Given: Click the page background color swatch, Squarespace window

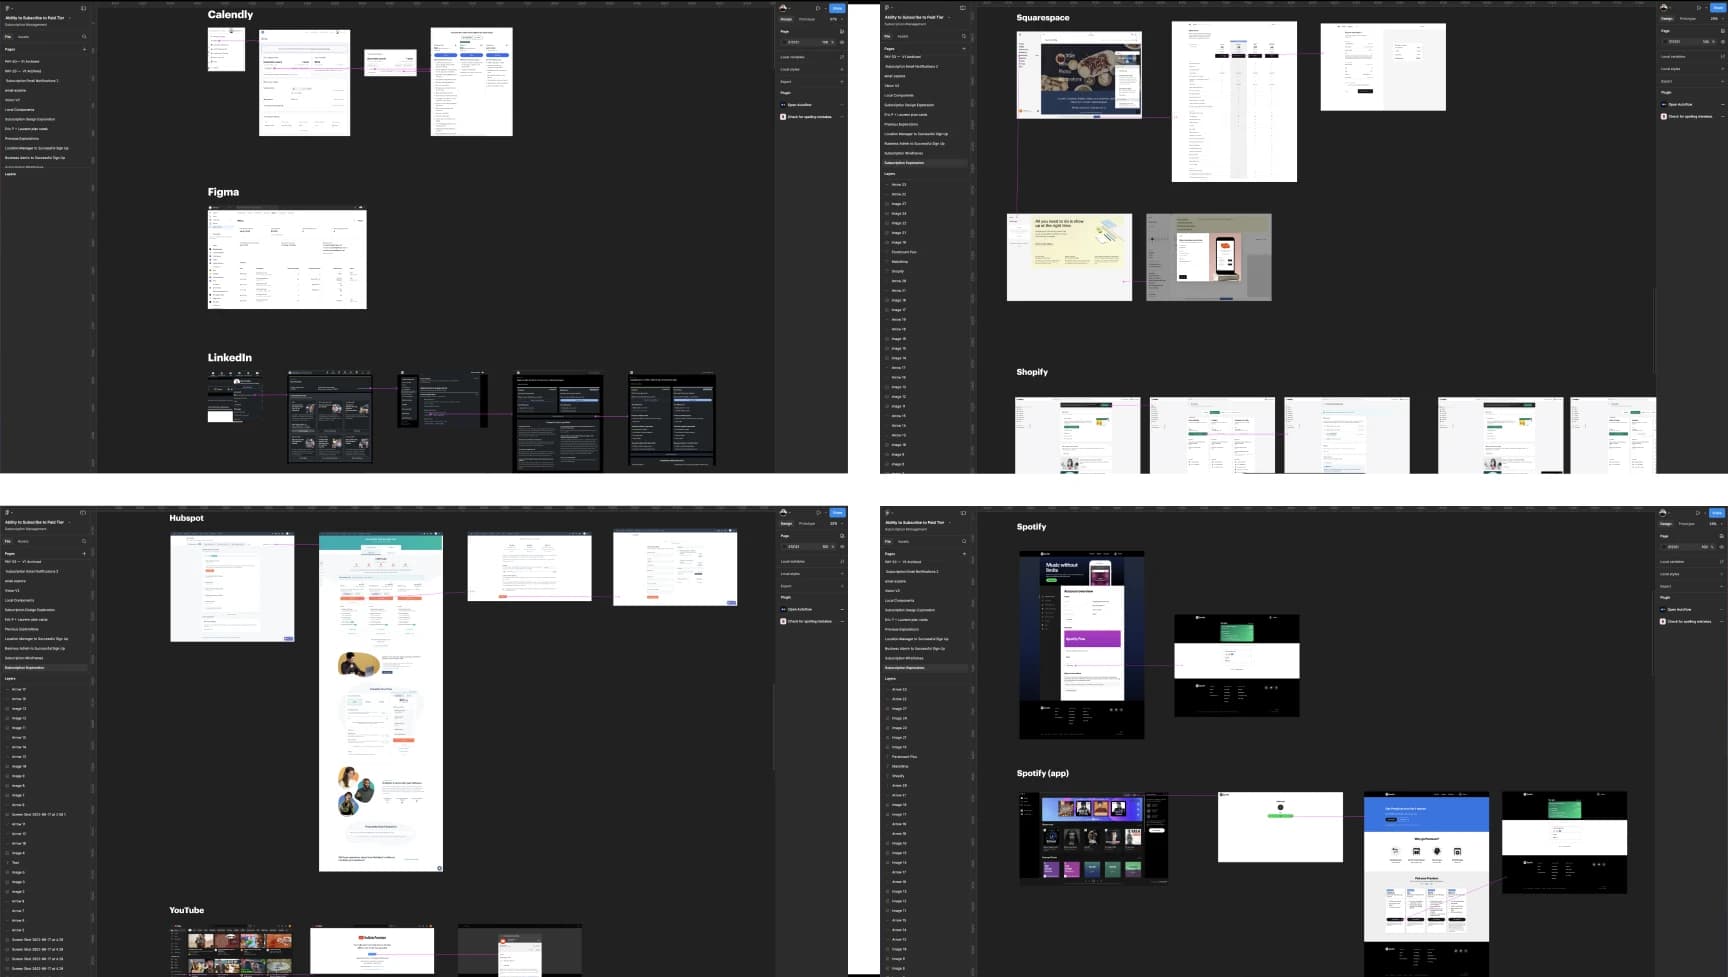Looking at the screenshot, I should point(1663,42).
